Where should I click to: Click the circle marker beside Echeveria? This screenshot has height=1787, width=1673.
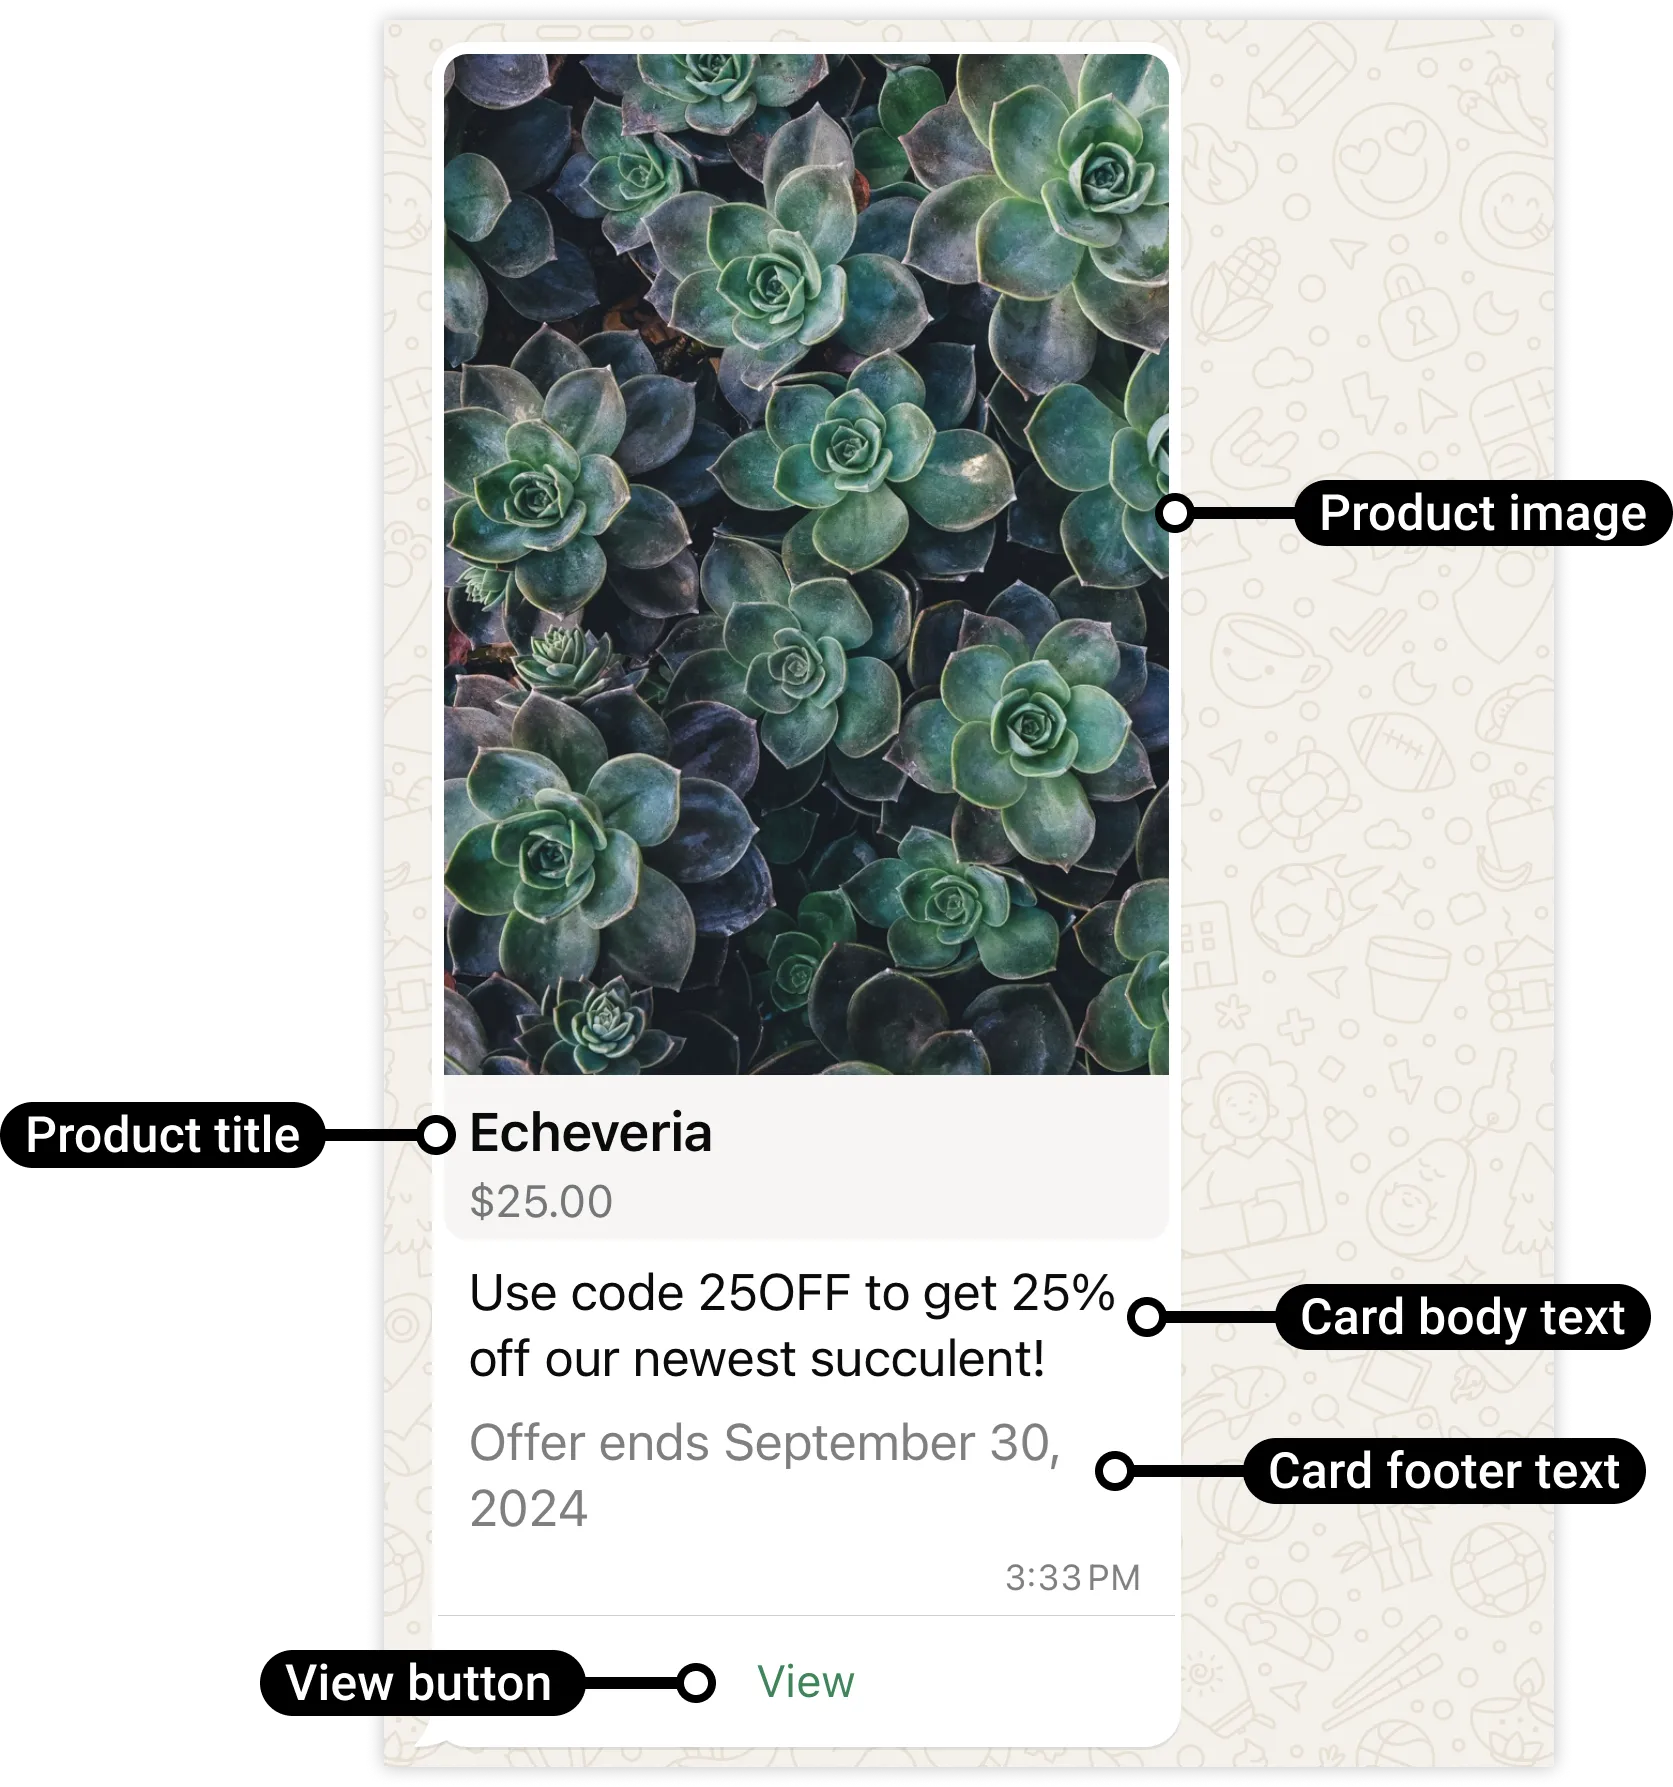point(436,1135)
